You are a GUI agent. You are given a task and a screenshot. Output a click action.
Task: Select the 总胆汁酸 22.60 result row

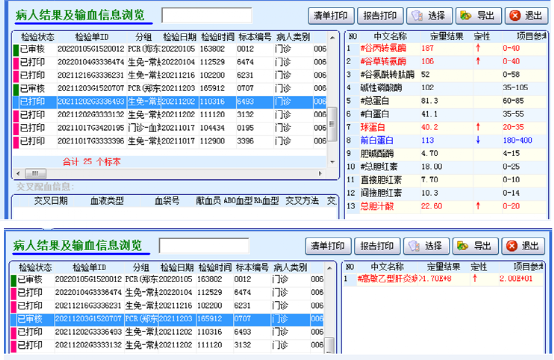[446, 206]
